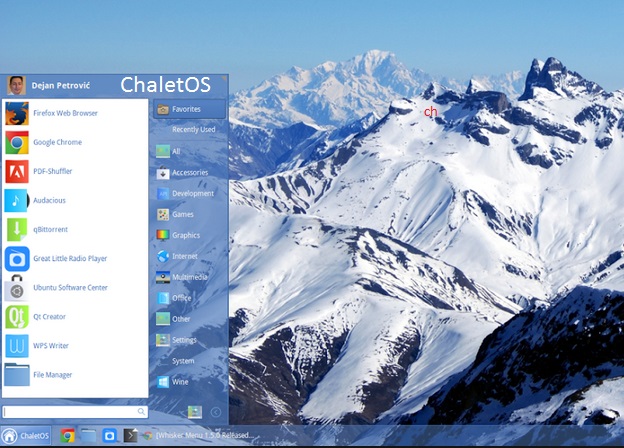Open the Accessories category

tap(189, 172)
